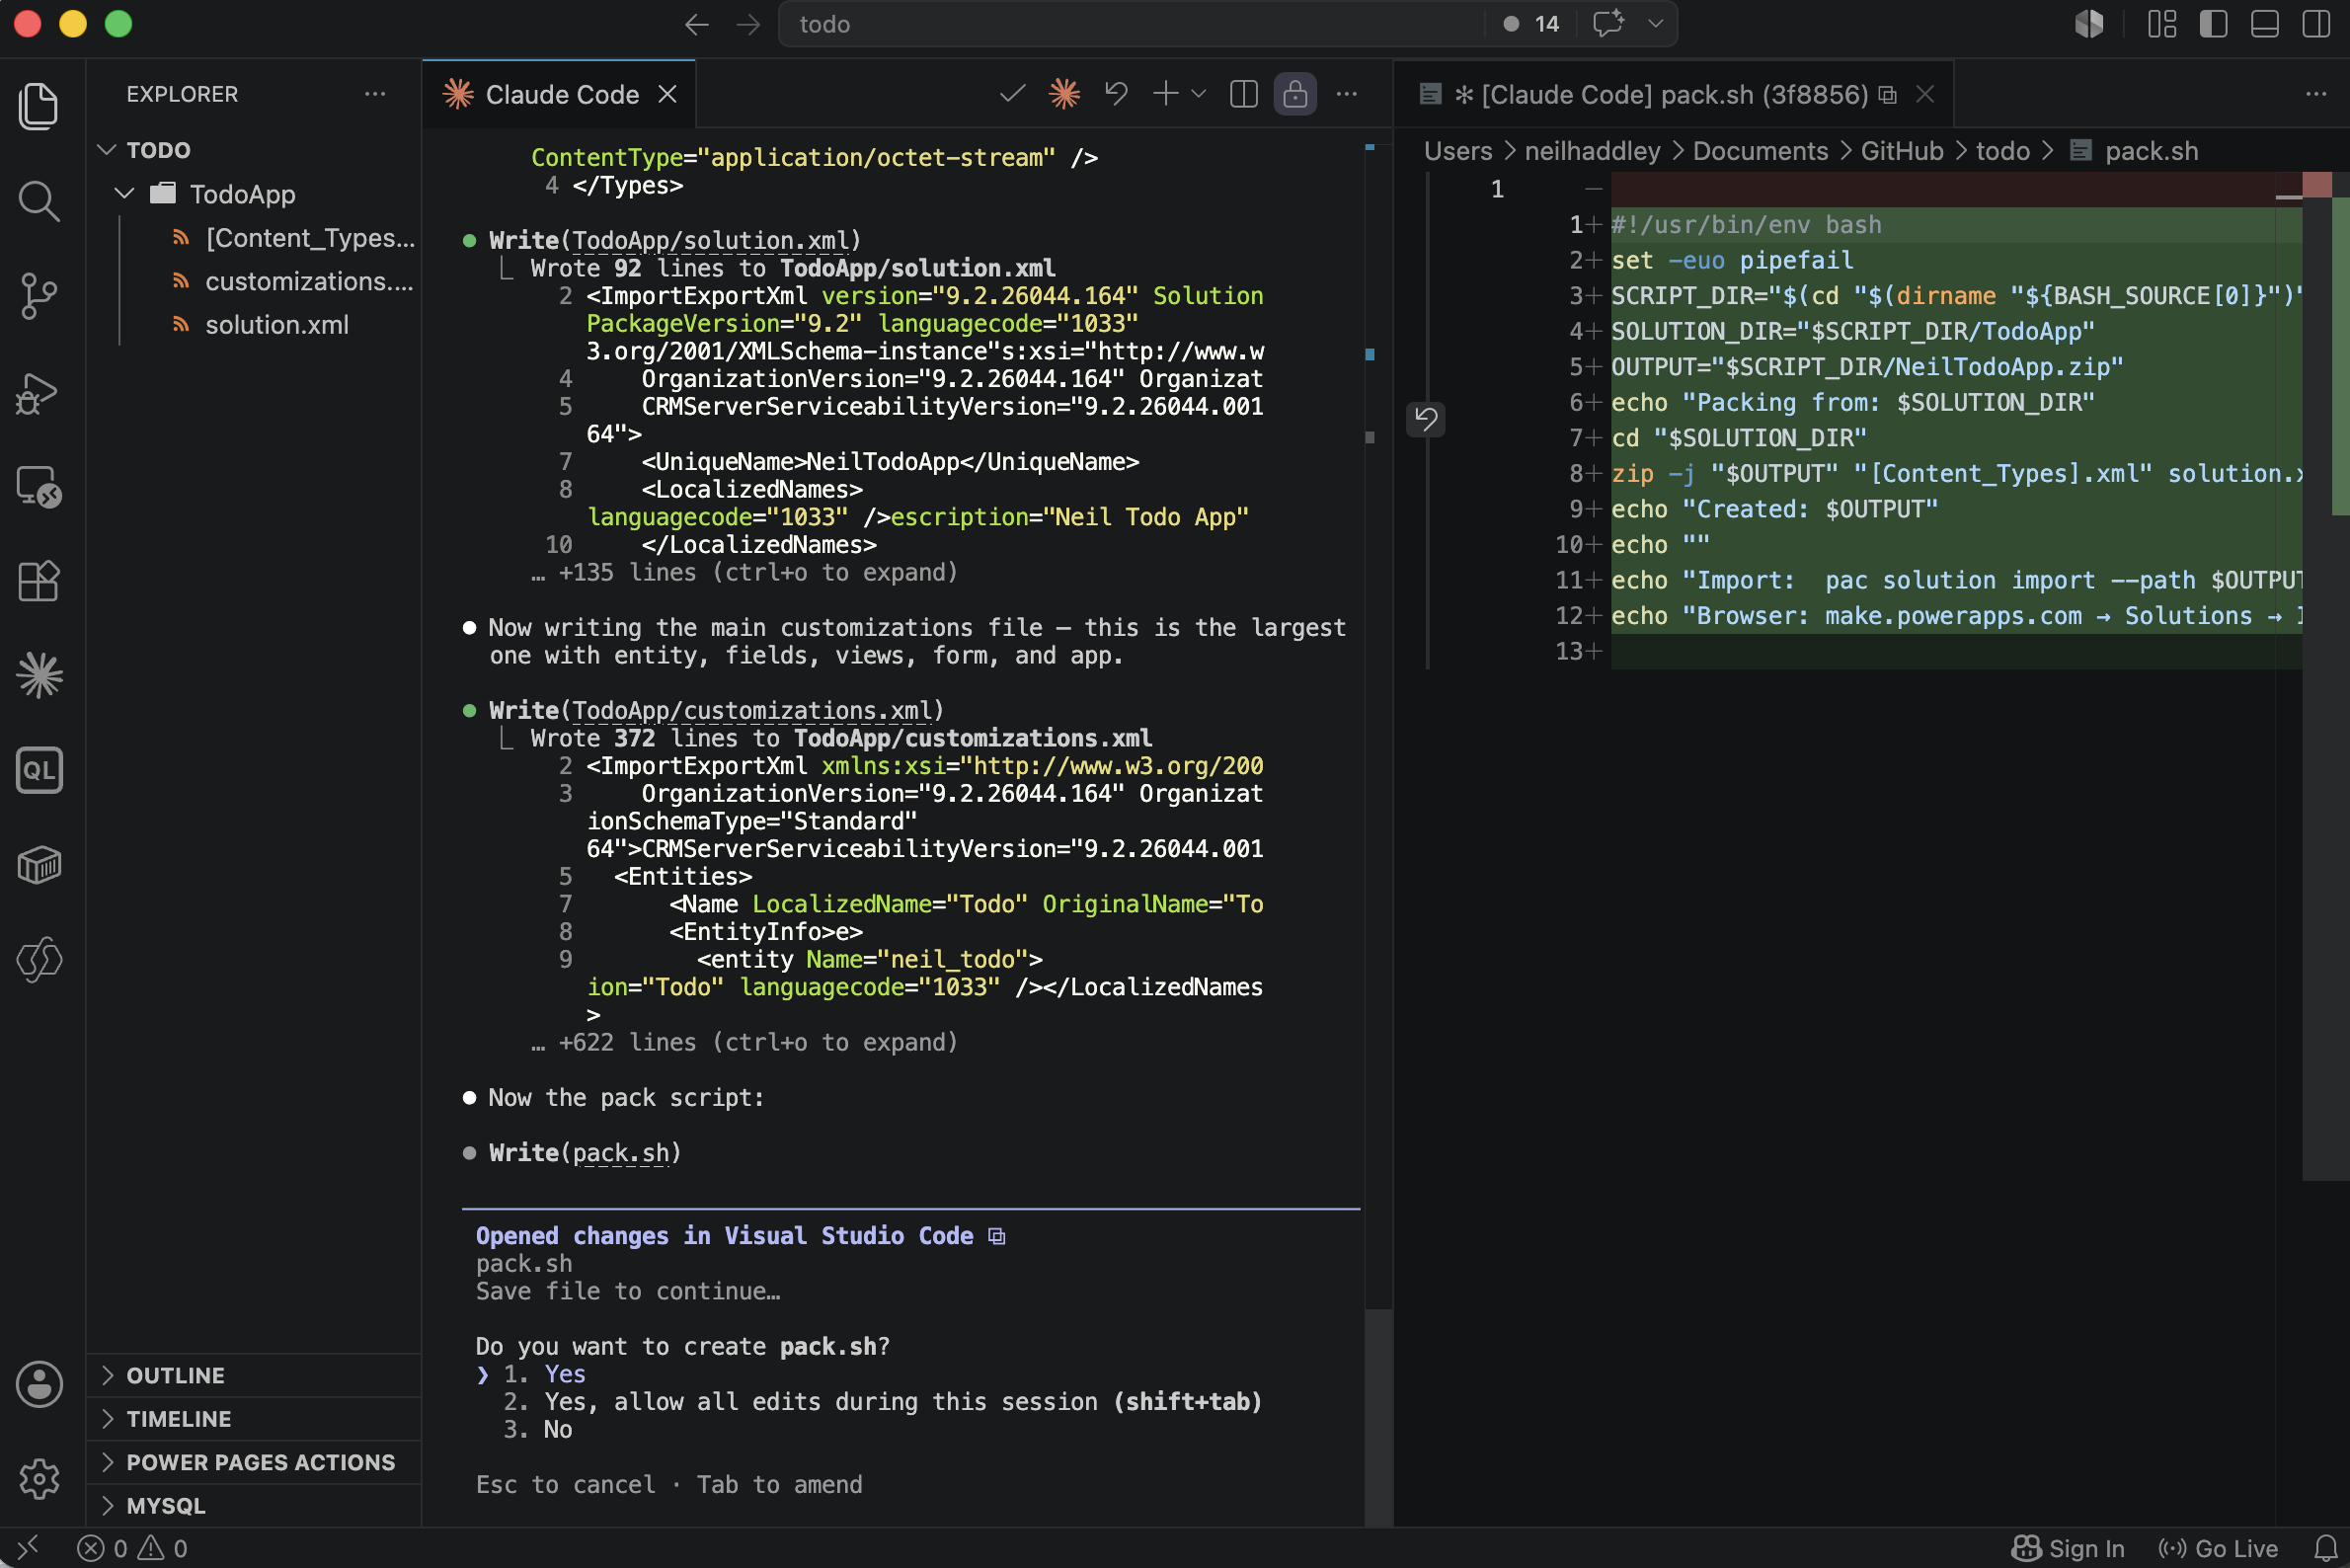This screenshot has height=1568, width=2350.
Task: Click the Go Forward arrow
Action: tap(748, 24)
